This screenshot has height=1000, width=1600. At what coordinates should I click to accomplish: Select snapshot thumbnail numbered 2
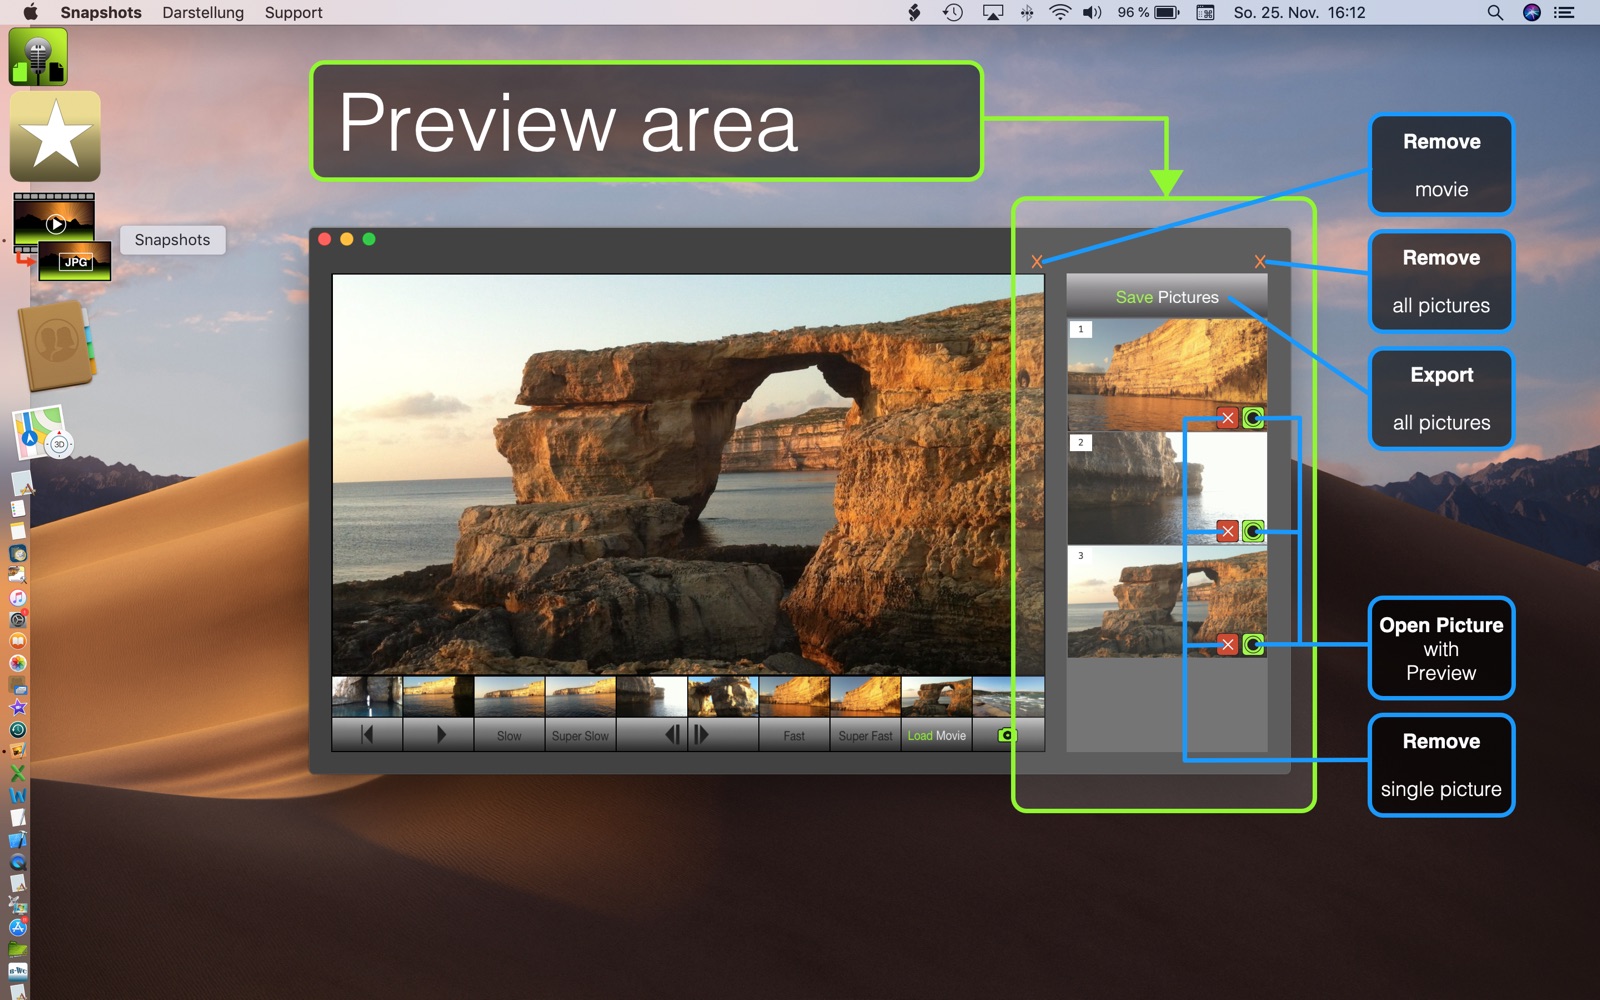[x=1167, y=488]
